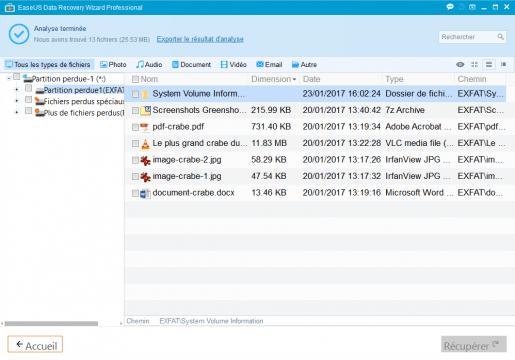Click the document-crabe.docx Word icon
The height and width of the screenshot is (360, 515).
click(x=145, y=193)
